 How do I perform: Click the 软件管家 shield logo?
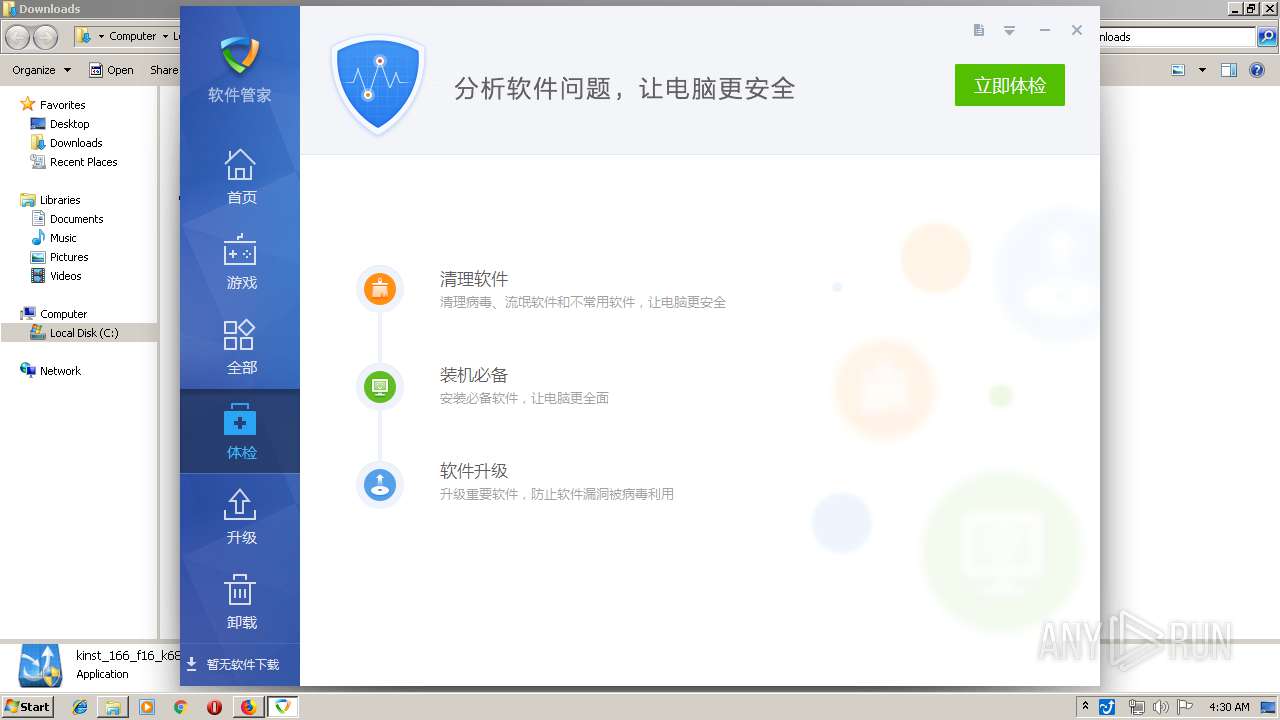click(240, 56)
